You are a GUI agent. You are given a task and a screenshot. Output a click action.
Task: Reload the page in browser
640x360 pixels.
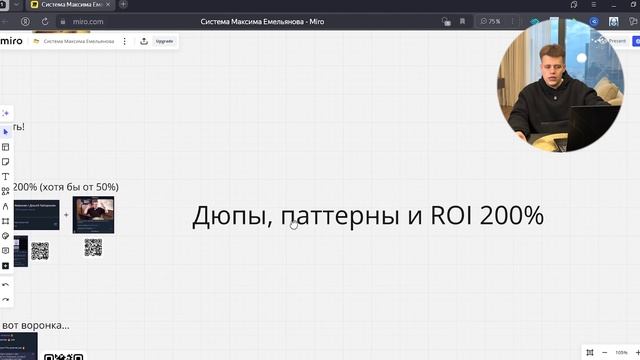click(x=45, y=22)
